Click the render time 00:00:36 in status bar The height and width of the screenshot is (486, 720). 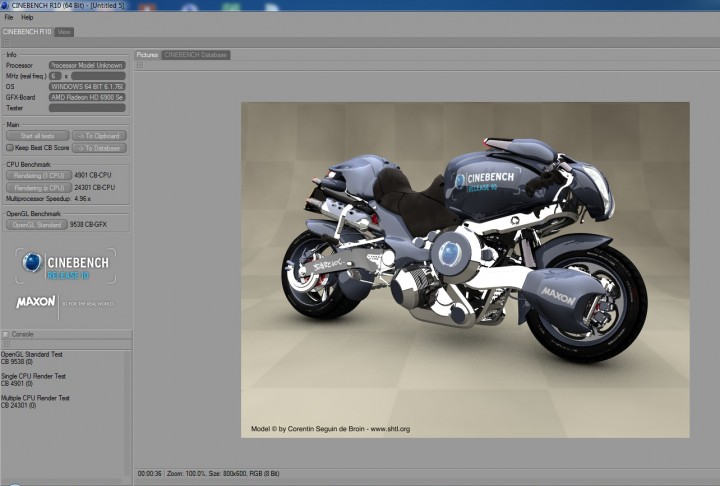click(150, 473)
